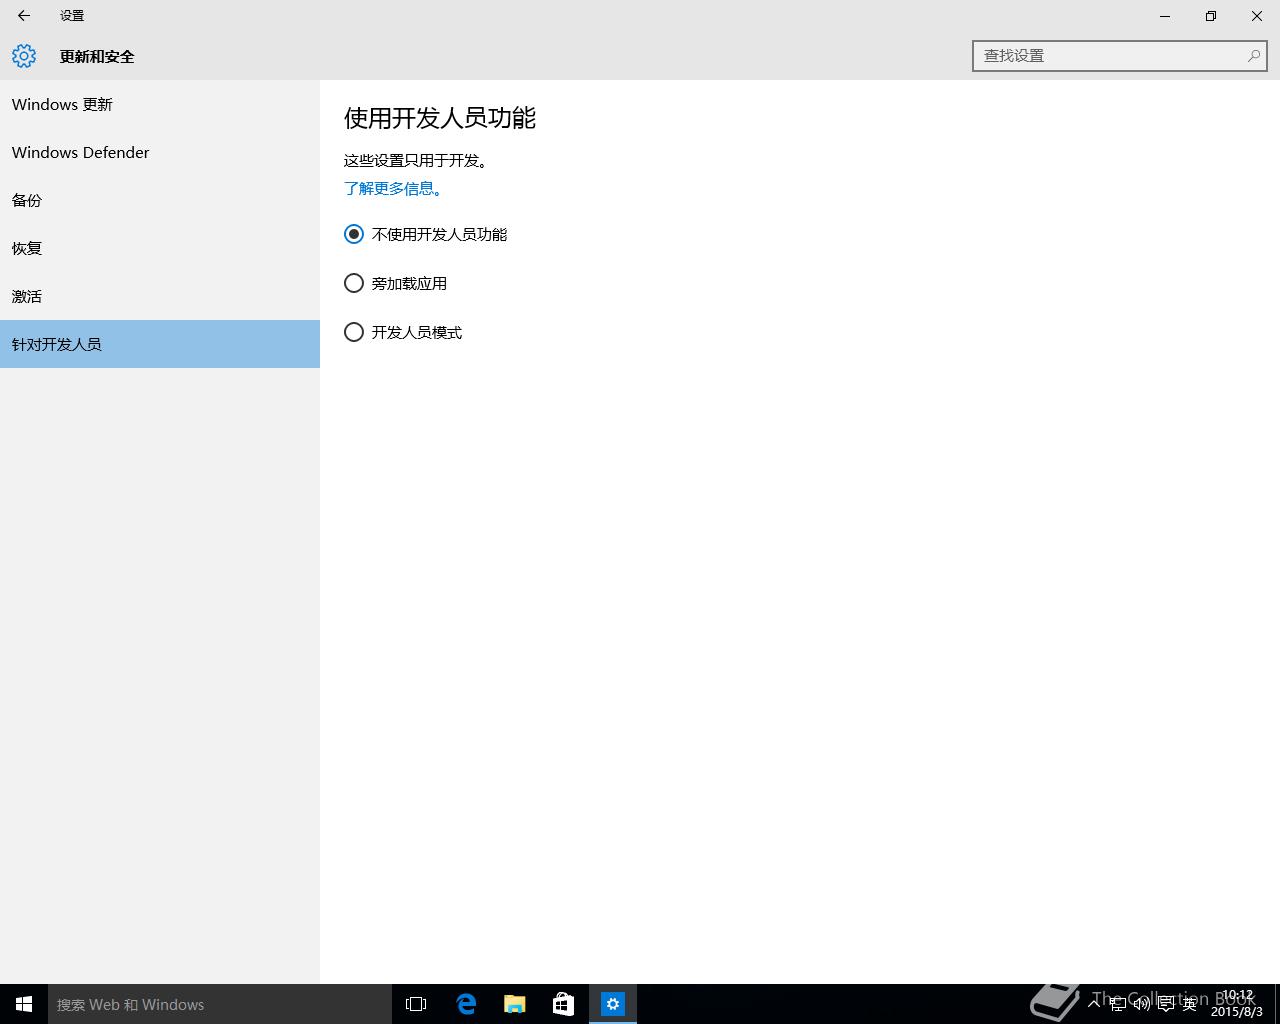Select 针对开发人员 section
The image size is (1280, 1024).
click(160, 344)
